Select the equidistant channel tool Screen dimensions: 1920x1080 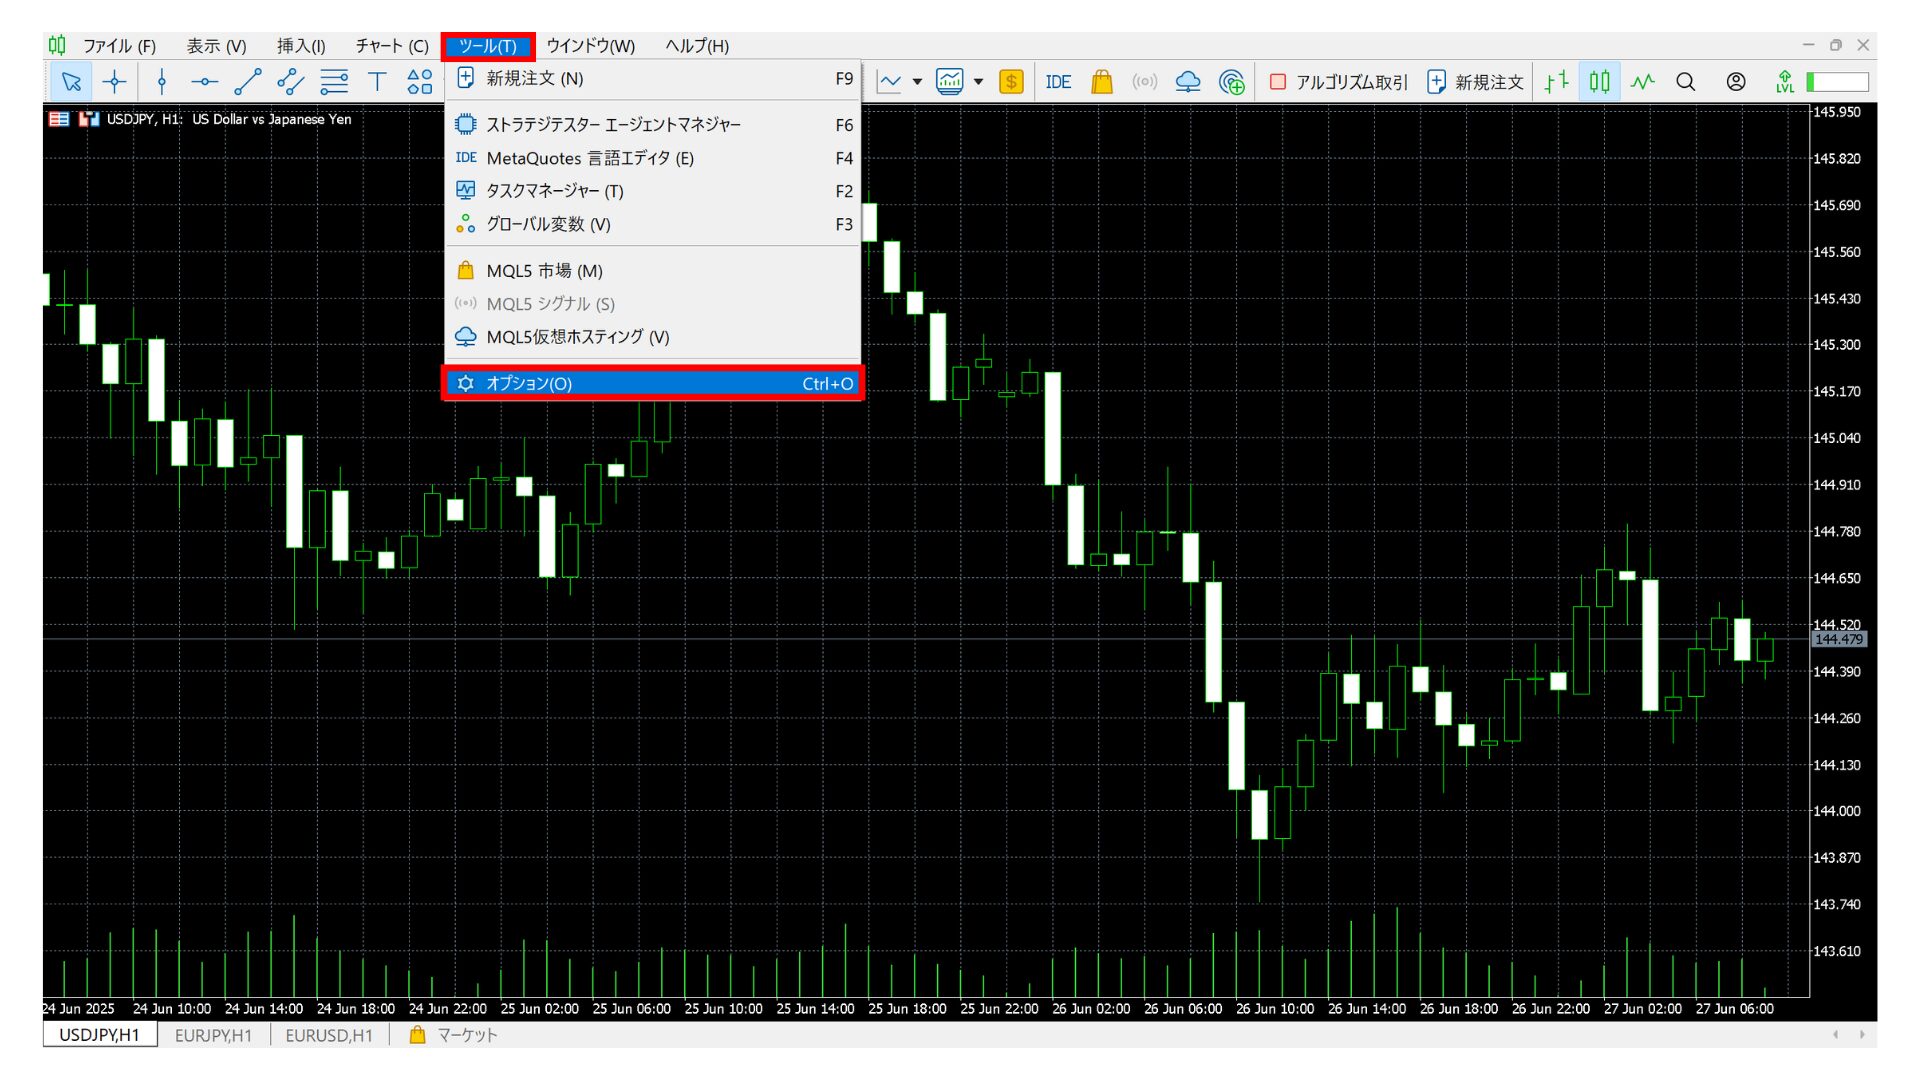290,82
